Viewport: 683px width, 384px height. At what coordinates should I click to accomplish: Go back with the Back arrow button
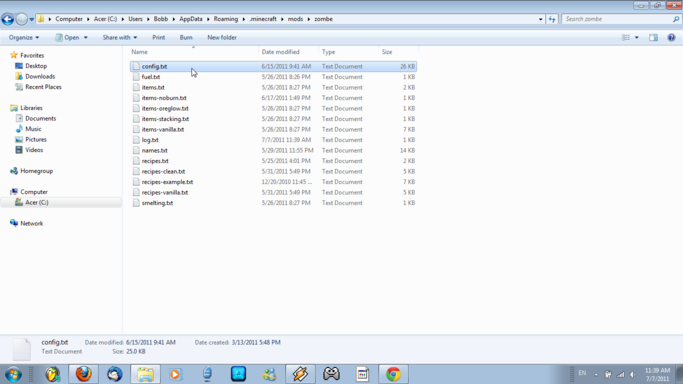[7, 19]
